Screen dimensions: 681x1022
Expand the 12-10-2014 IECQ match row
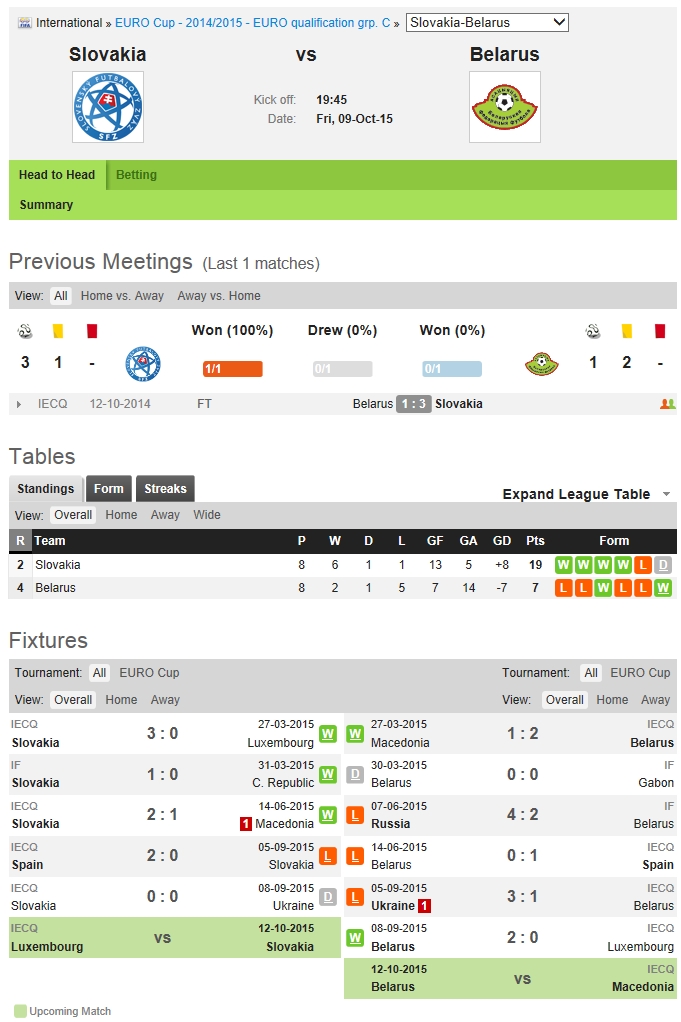tap(19, 404)
